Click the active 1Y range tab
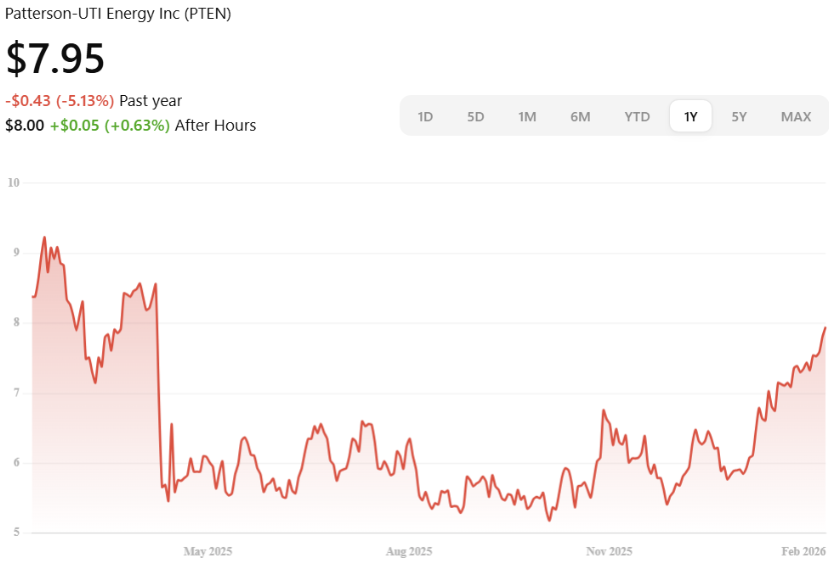Viewport: 832px width, 570px height. click(x=691, y=116)
